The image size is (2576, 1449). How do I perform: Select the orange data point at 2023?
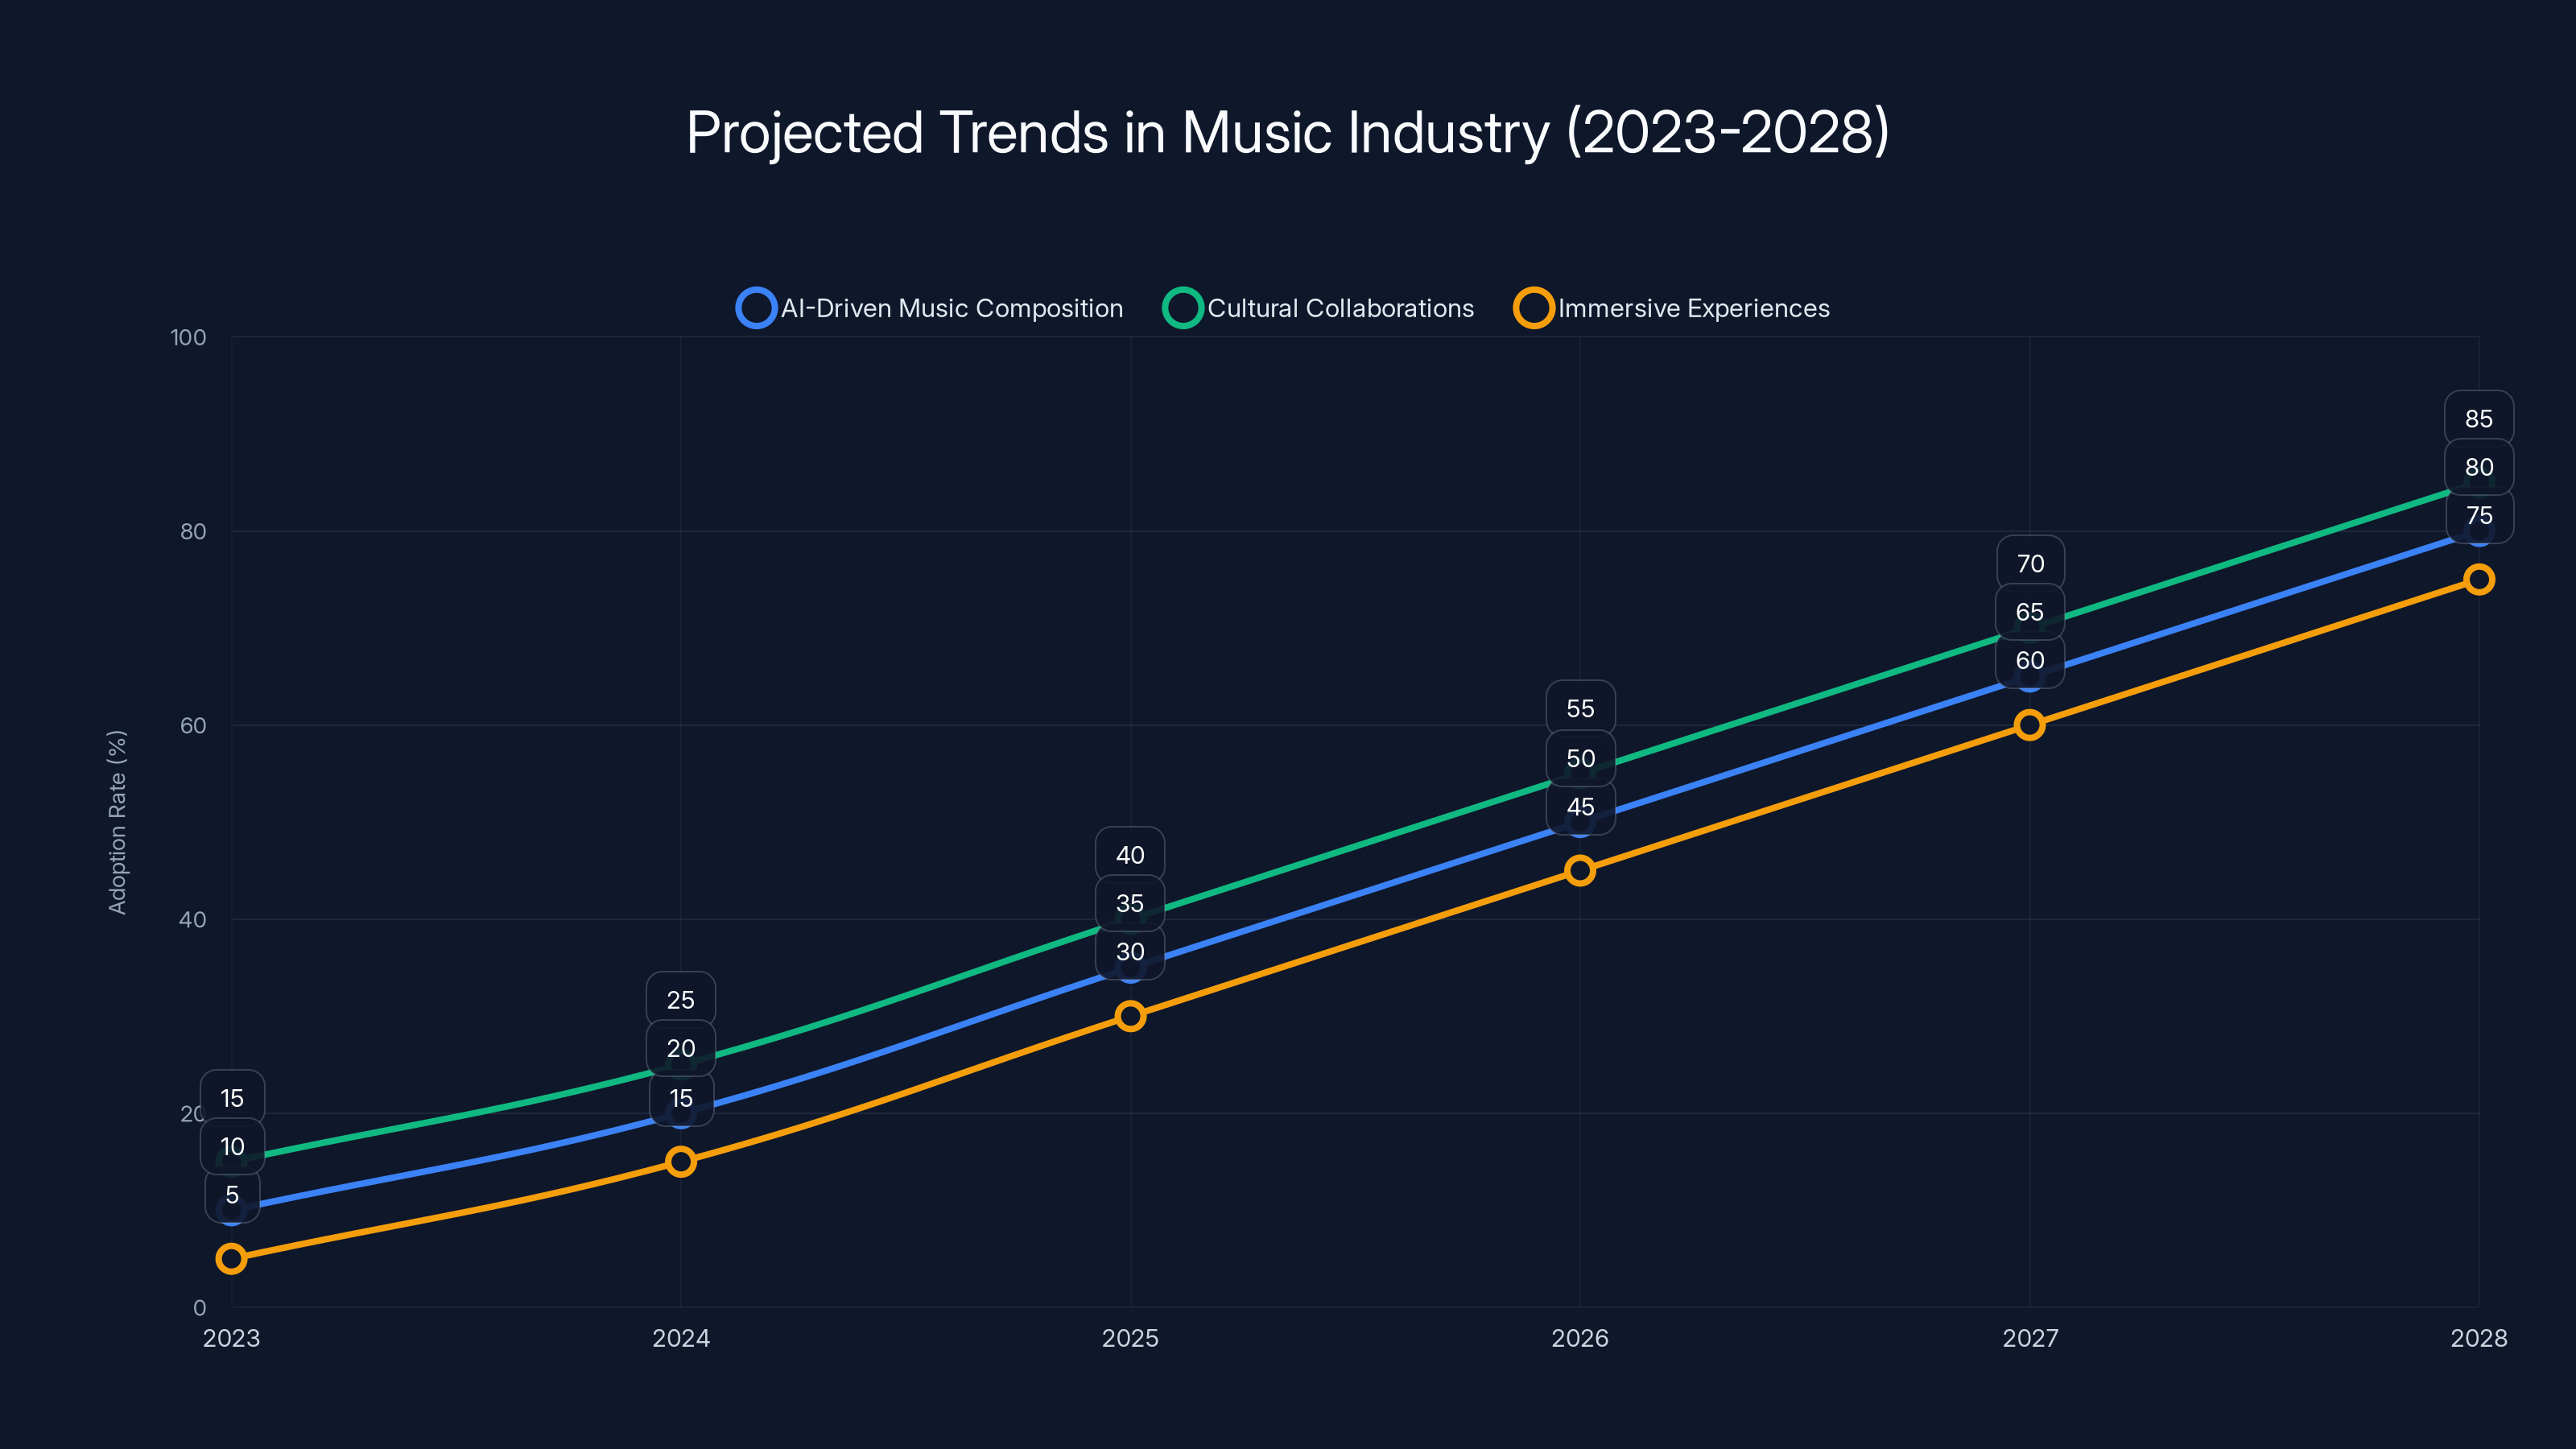[231, 1258]
